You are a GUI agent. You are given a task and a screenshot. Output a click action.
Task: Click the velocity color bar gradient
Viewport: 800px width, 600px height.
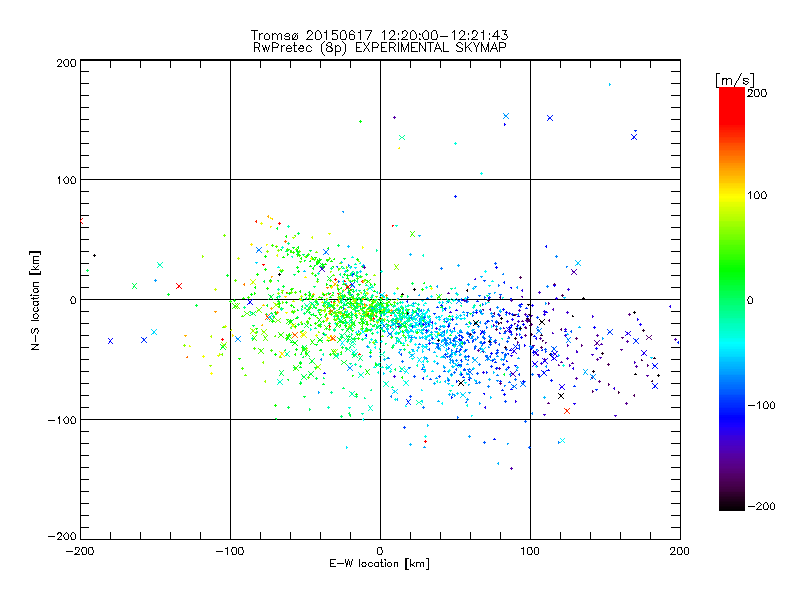(732, 299)
